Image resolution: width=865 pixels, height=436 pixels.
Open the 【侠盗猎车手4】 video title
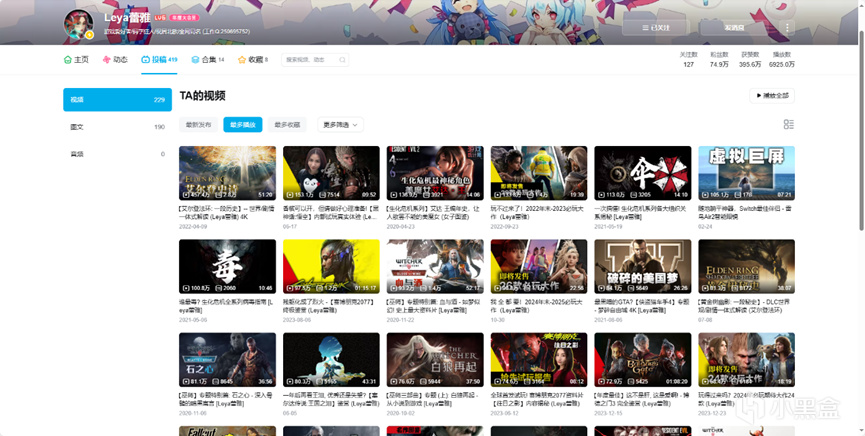642,306
